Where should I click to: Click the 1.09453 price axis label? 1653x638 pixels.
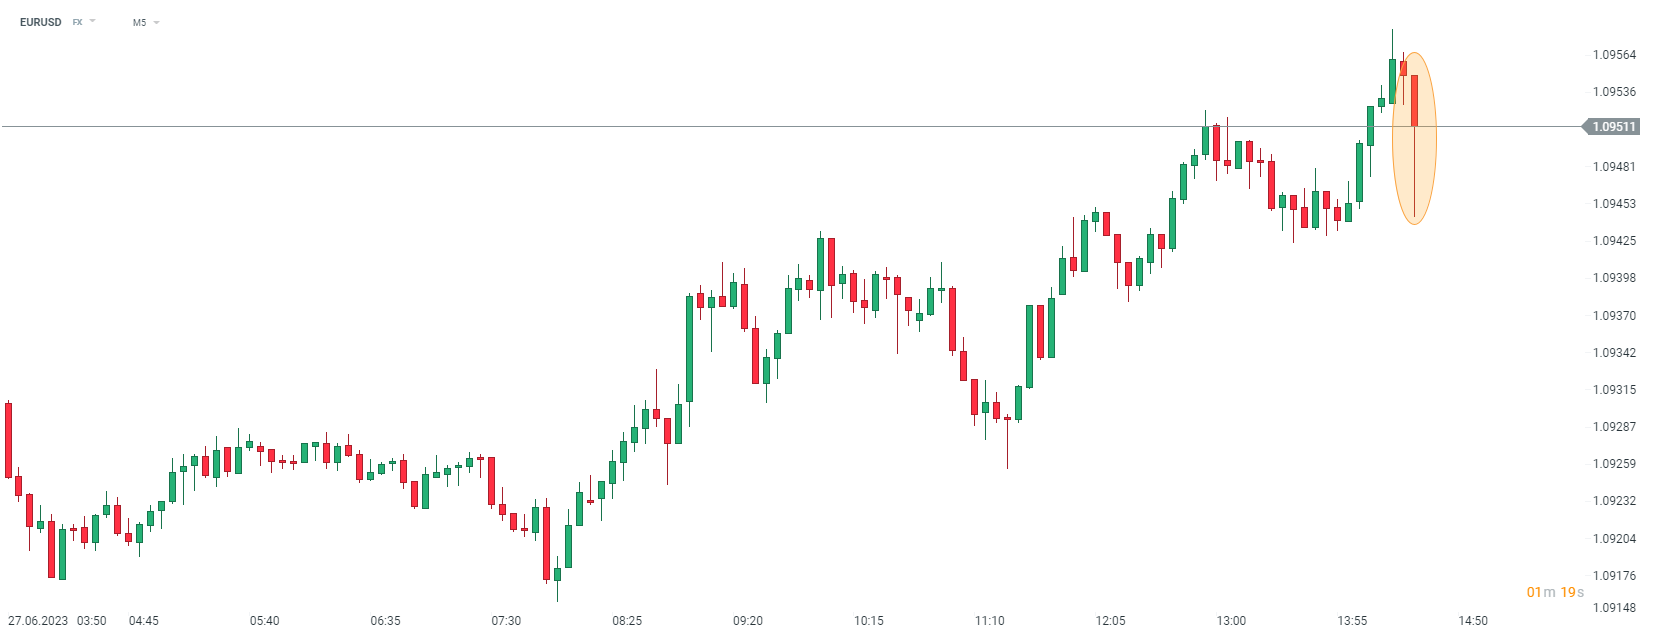click(x=1614, y=204)
